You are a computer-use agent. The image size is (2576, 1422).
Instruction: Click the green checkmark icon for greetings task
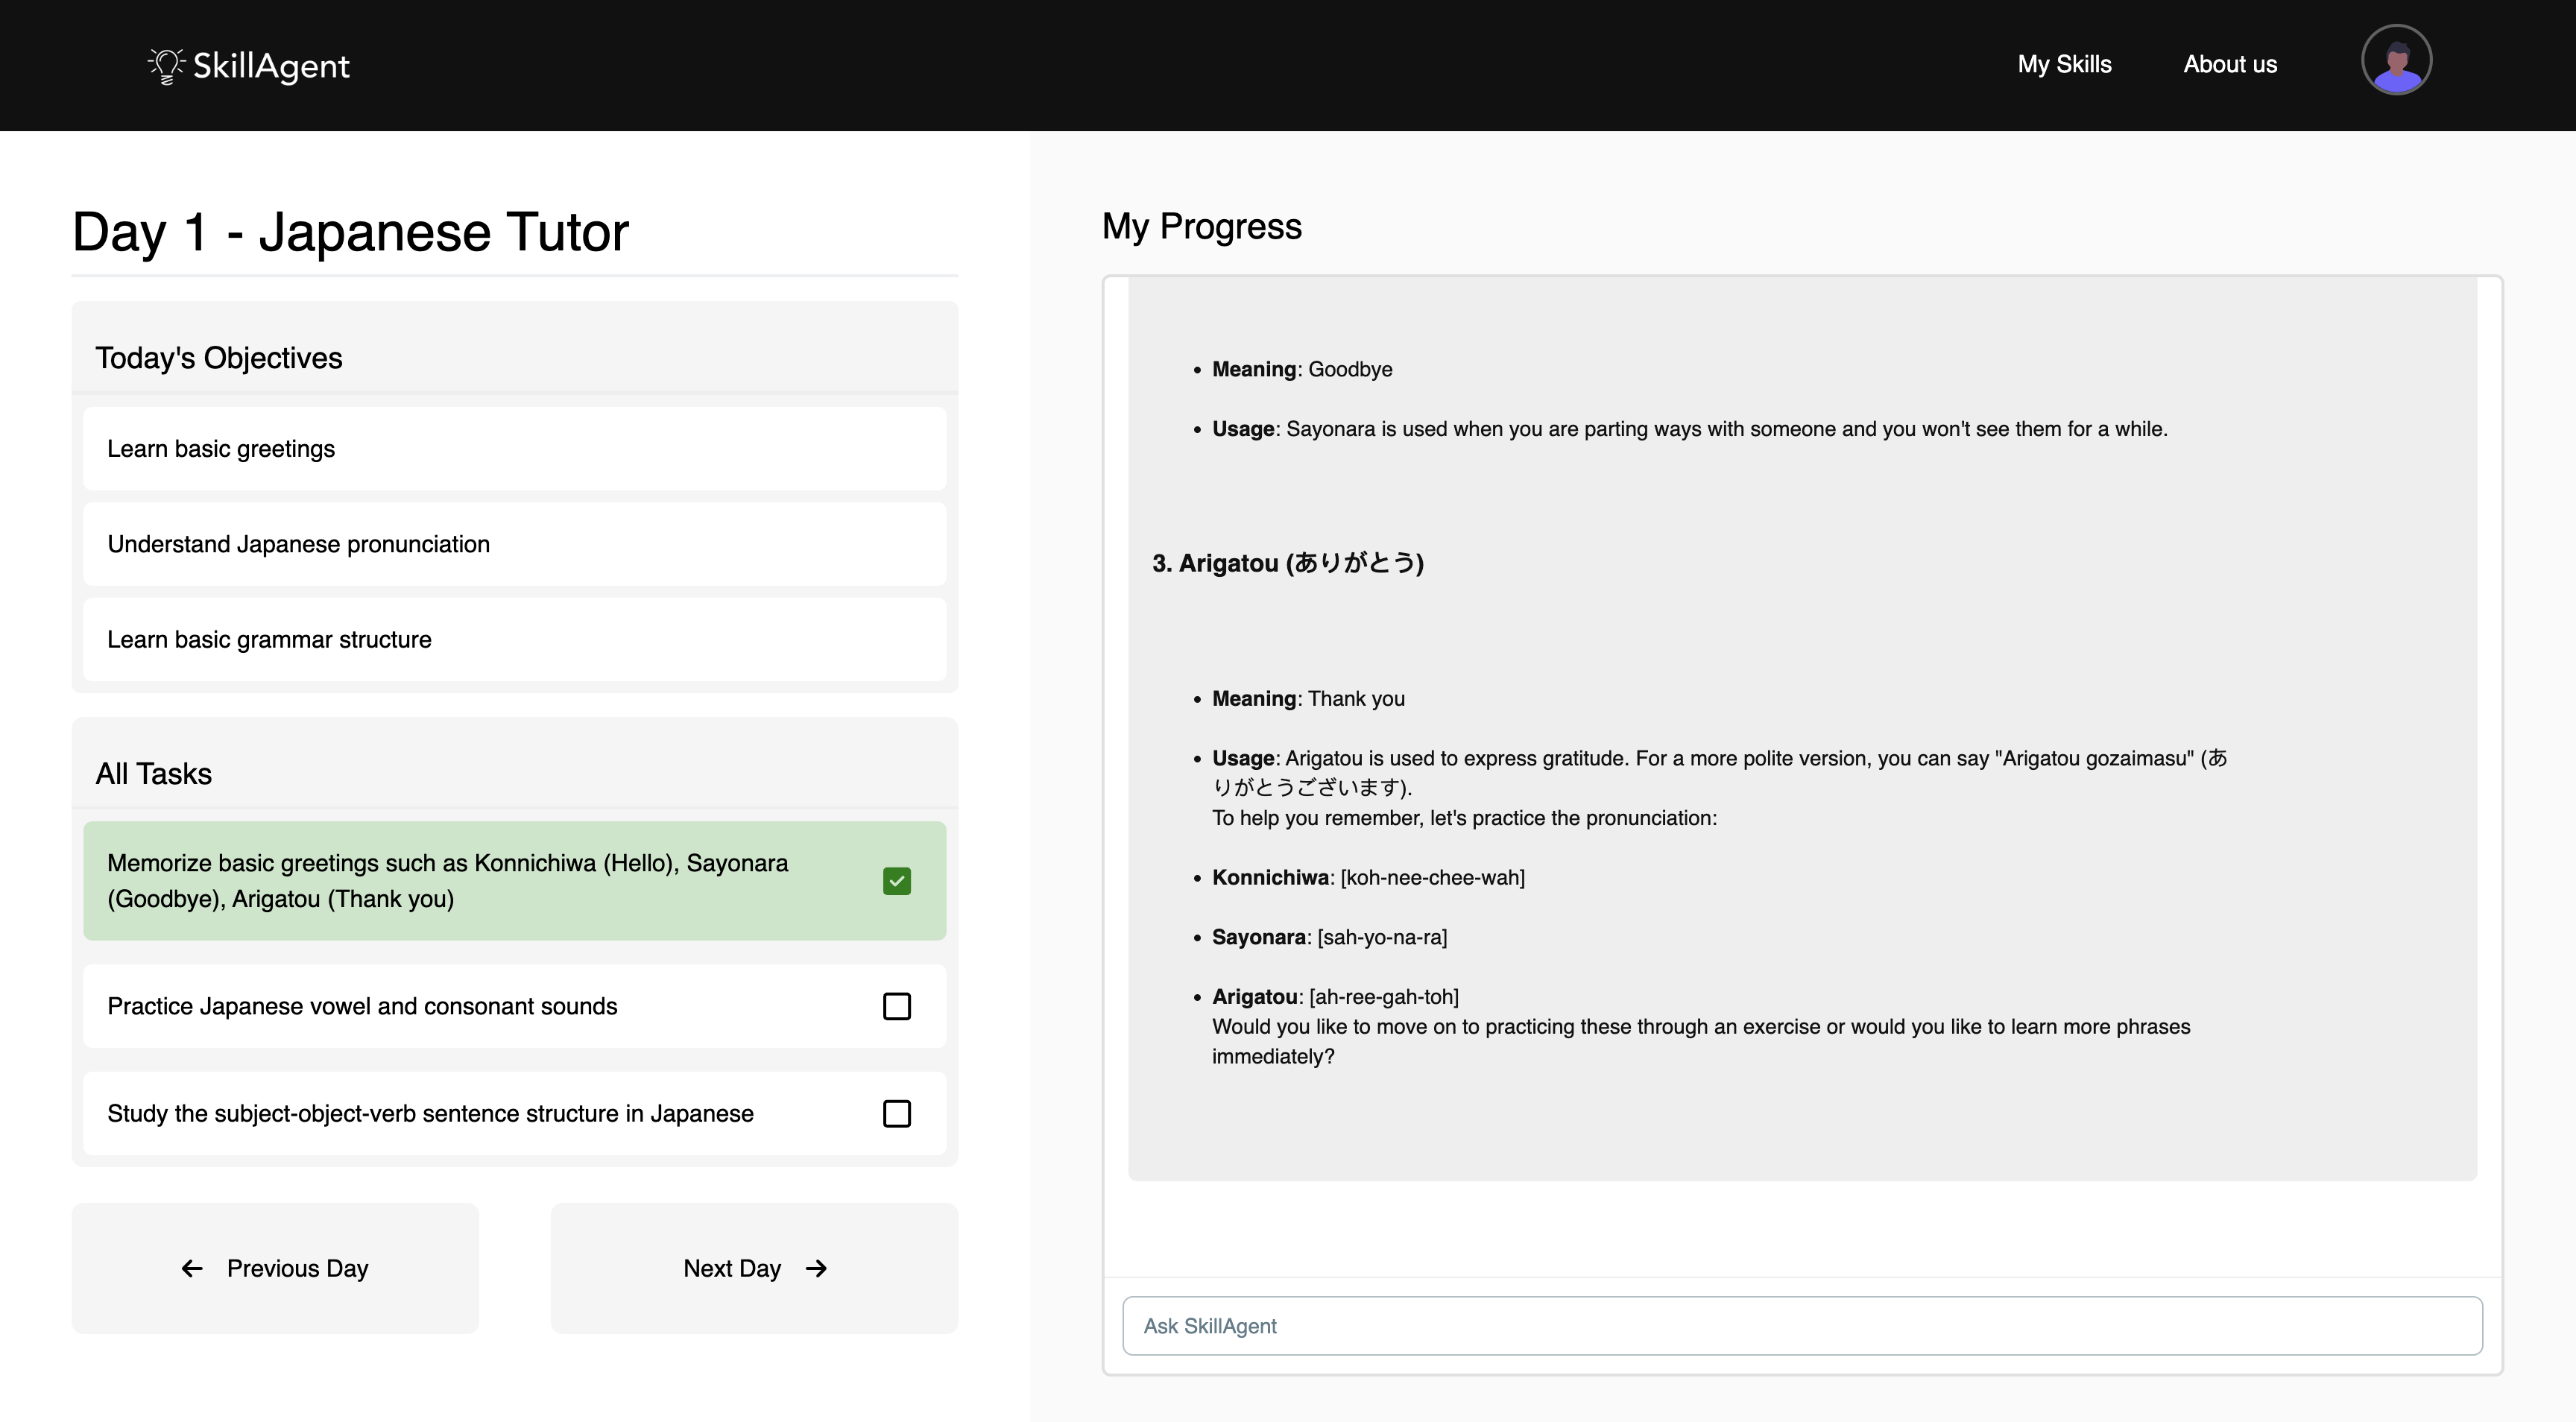[x=897, y=881]
